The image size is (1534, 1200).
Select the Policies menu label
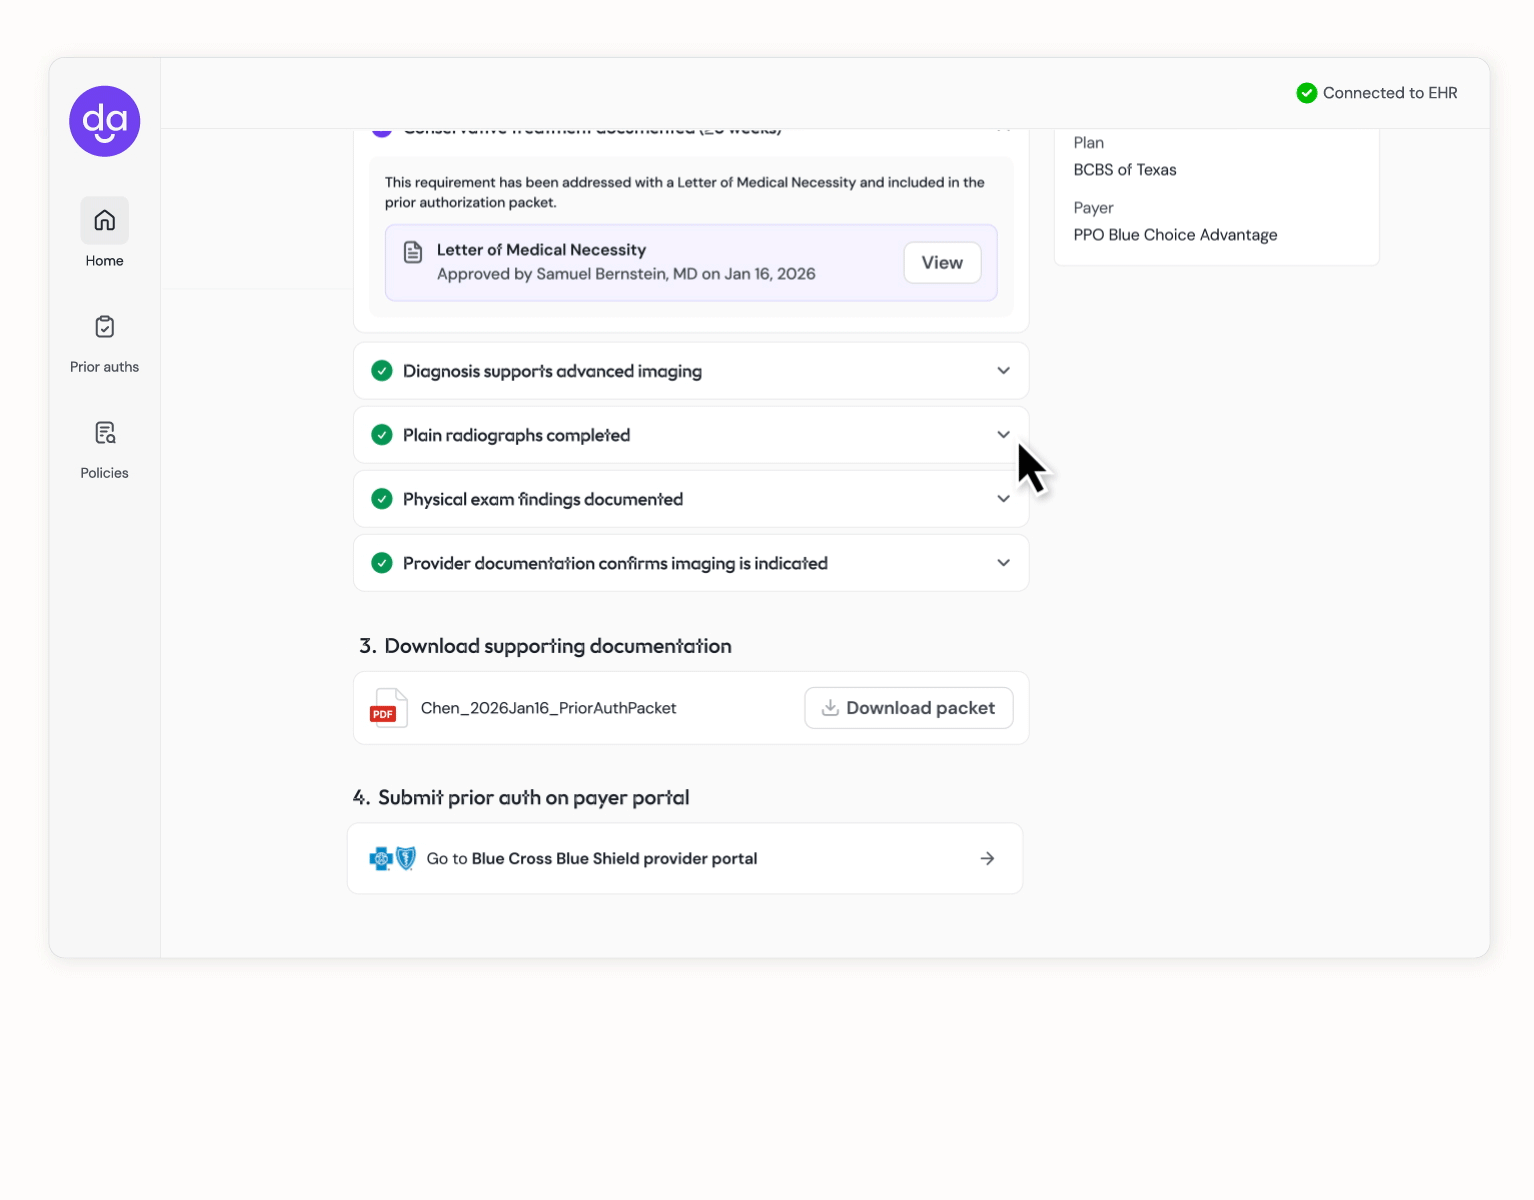click(105, 473)
